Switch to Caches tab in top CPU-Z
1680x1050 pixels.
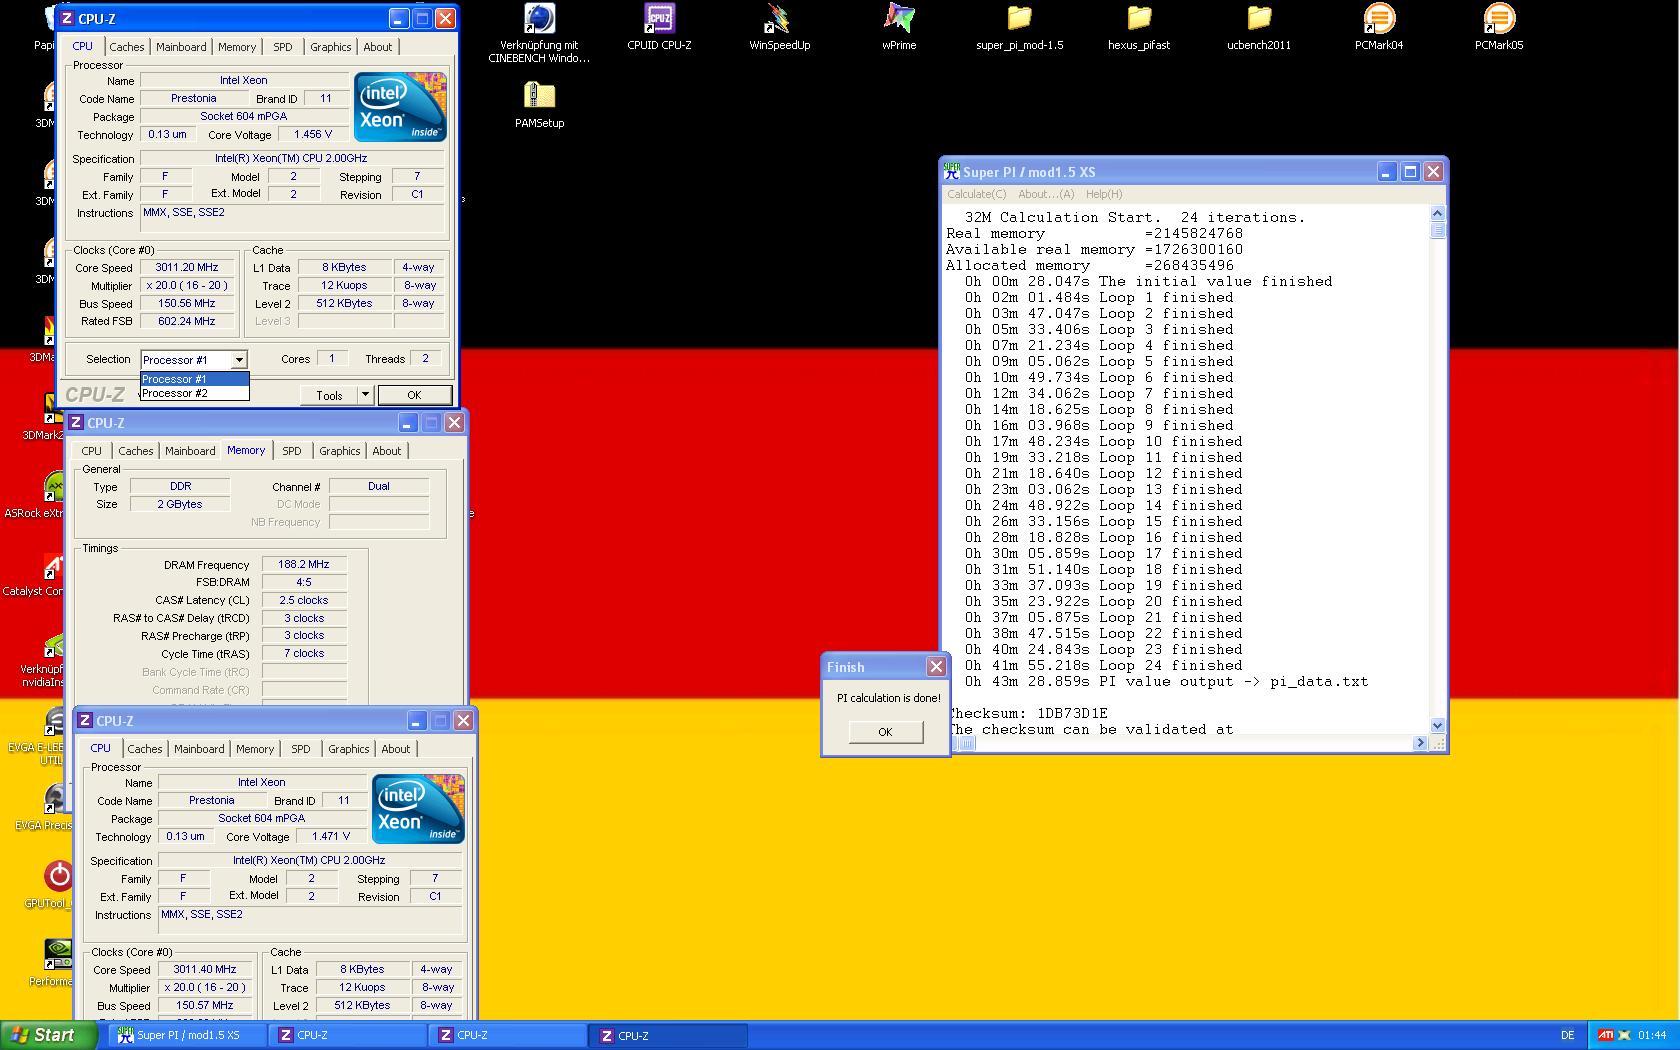(127, 47)
